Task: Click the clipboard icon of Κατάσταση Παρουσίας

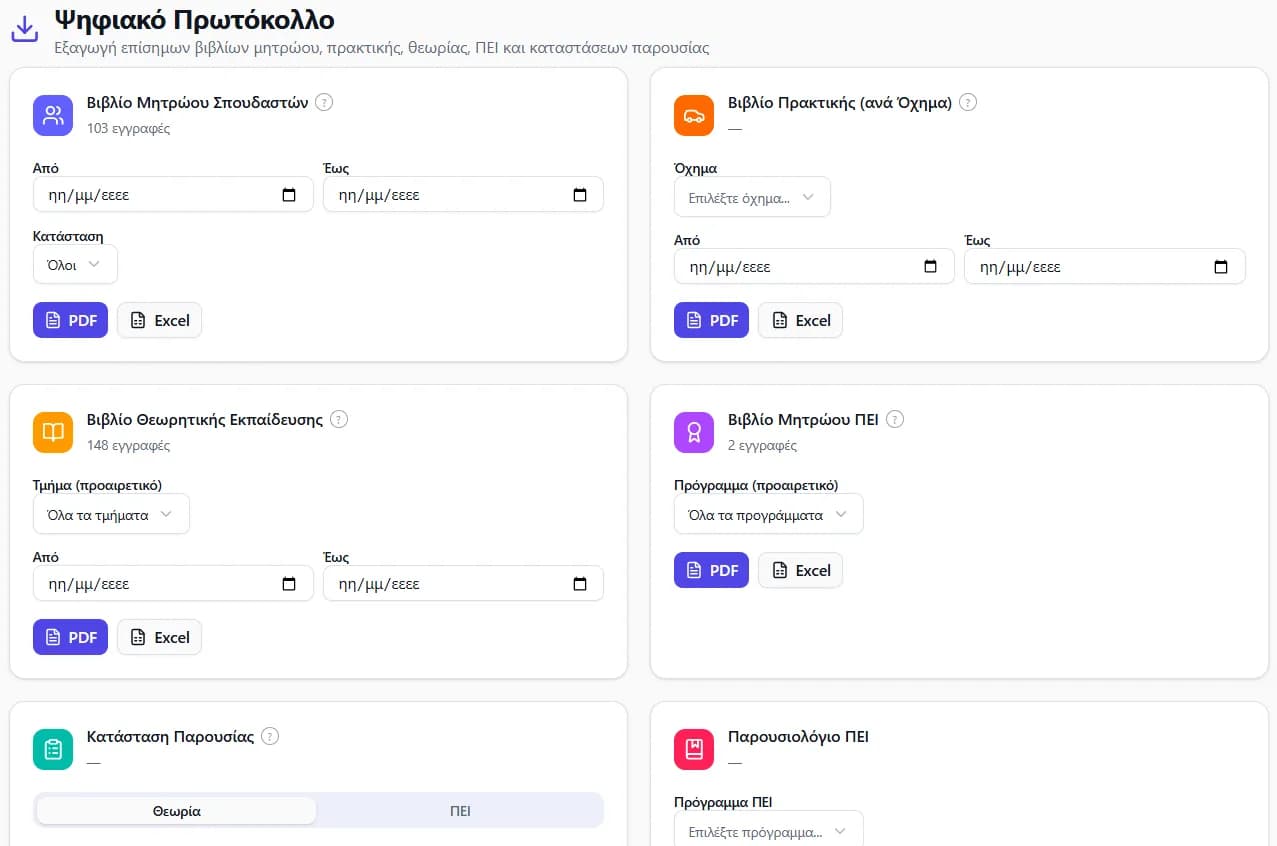Action: point(53,749)
